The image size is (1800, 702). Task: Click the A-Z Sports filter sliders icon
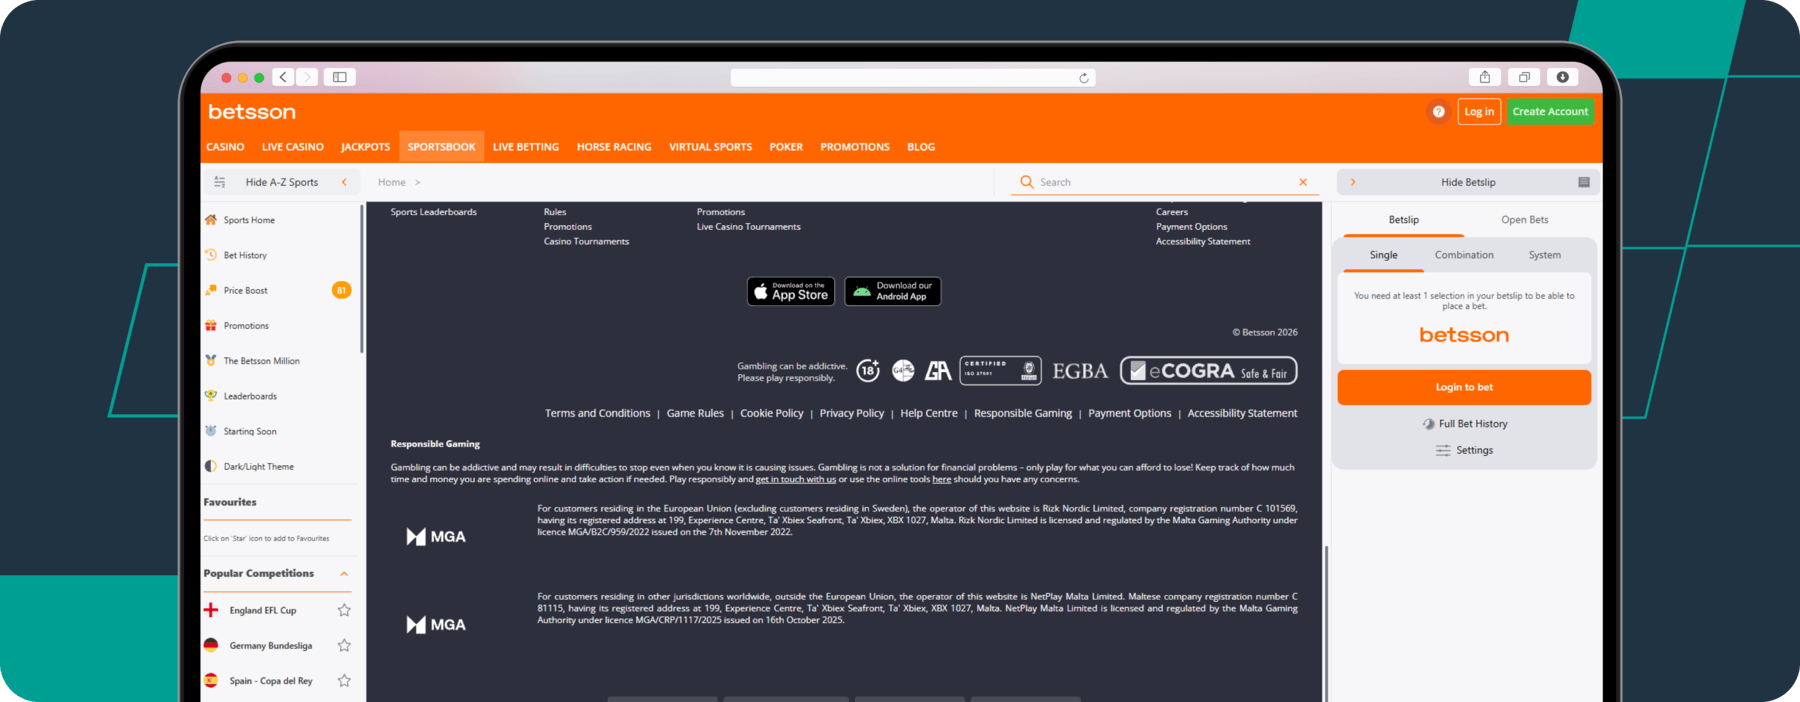220,182
